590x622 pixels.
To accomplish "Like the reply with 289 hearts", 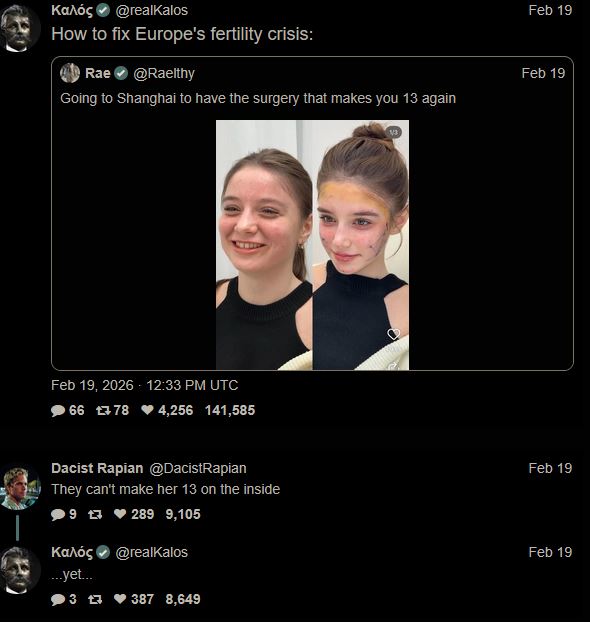I will (120, 514).
